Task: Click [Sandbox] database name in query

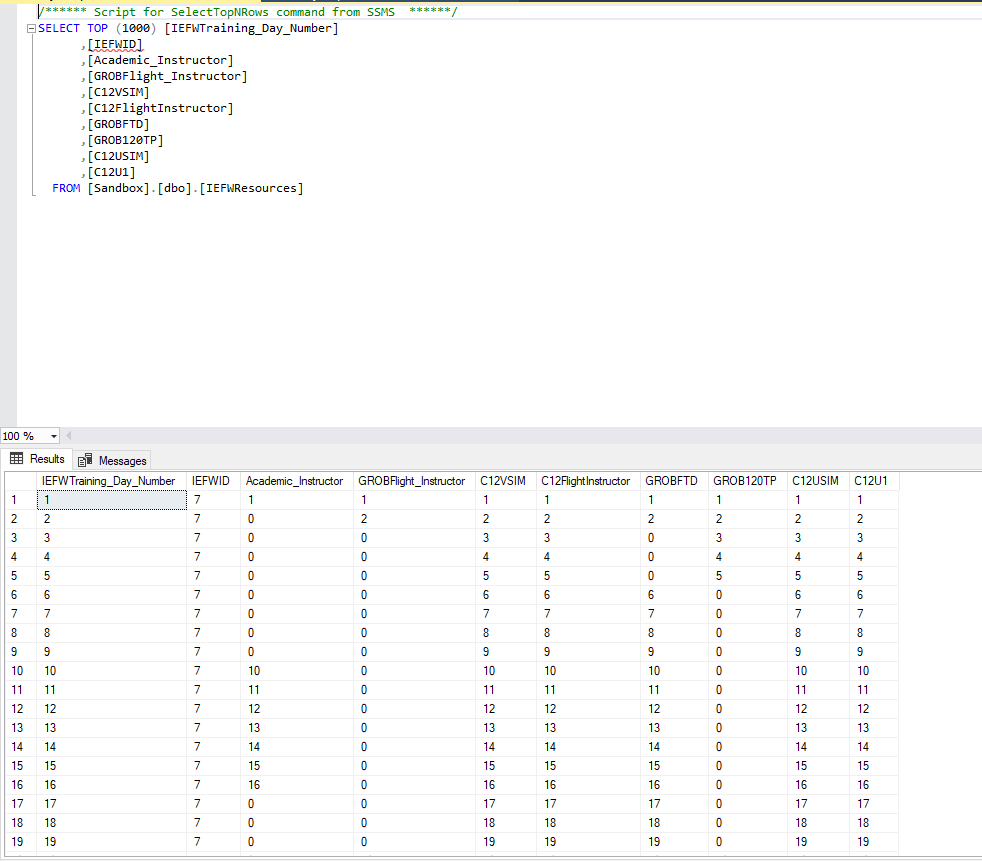Action: 118,188
